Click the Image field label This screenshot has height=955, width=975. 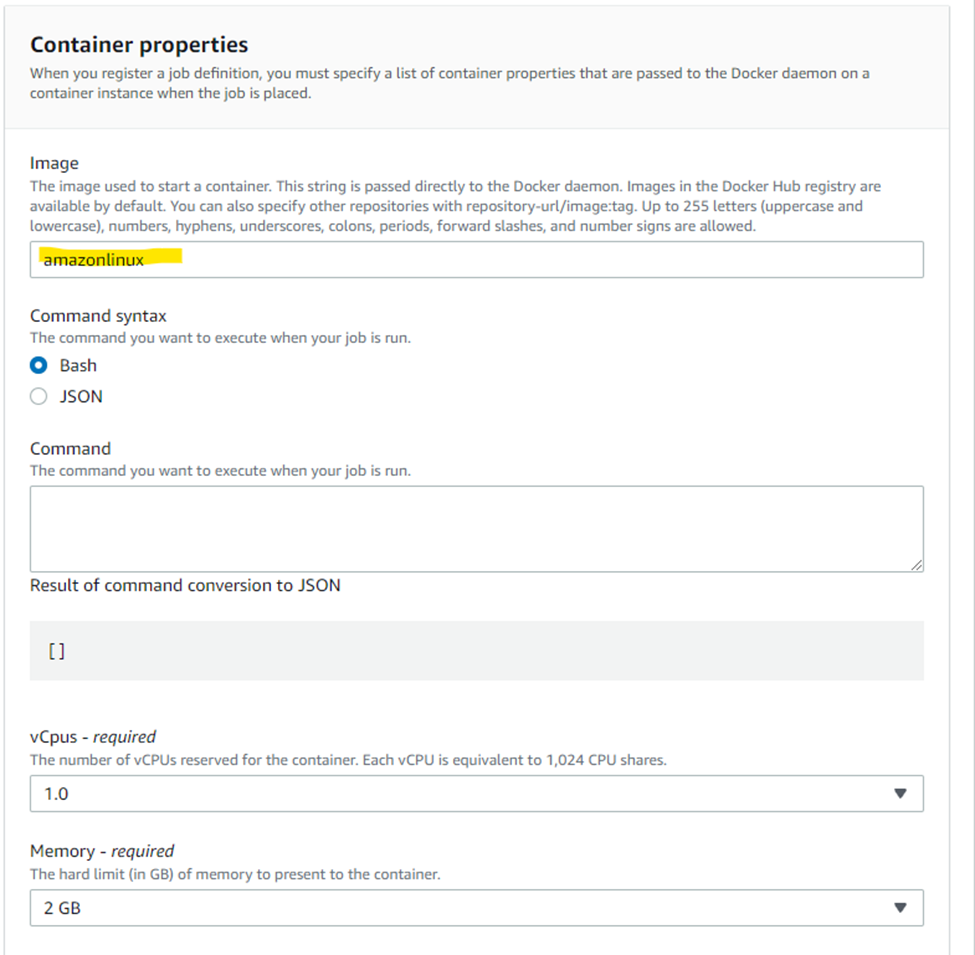click(x=54, y=163)
